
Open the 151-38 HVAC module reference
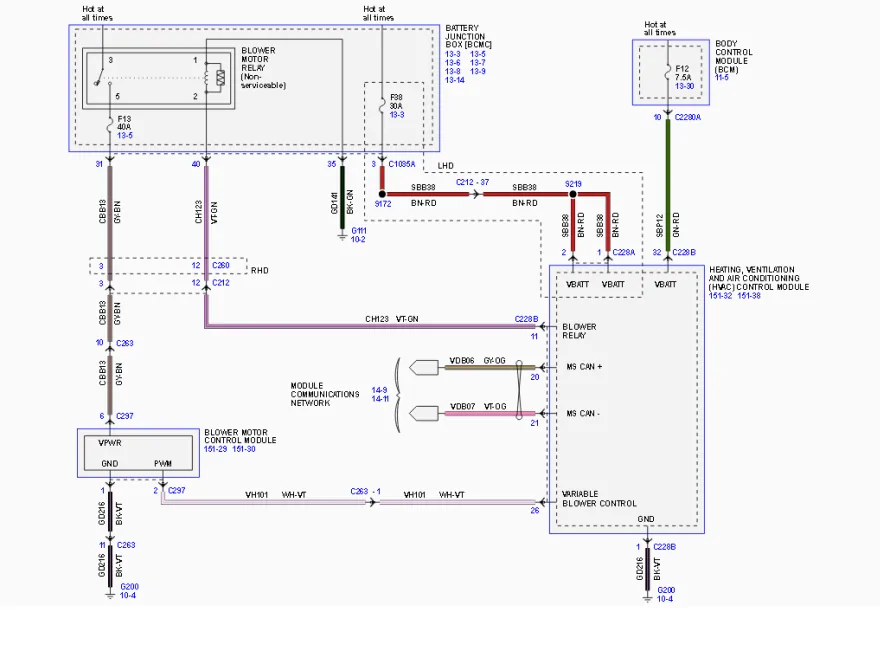coord(749,296)
